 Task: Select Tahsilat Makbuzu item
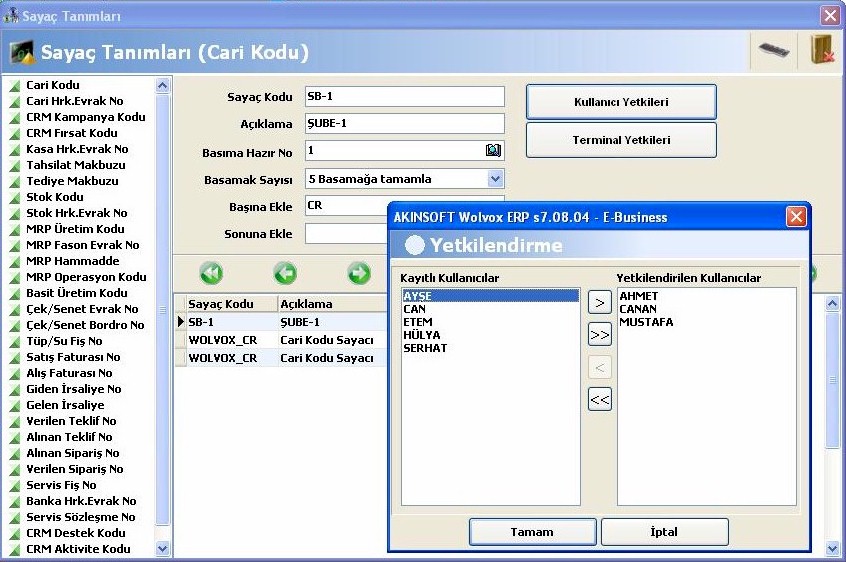(x=76, y=165)
